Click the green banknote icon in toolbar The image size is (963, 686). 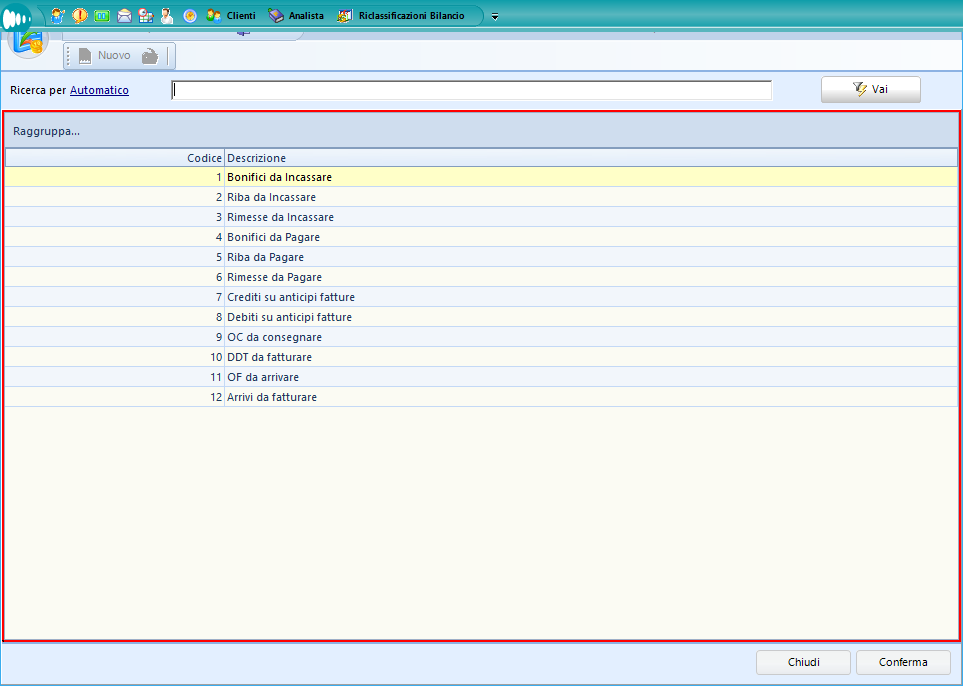click(102, 16)
